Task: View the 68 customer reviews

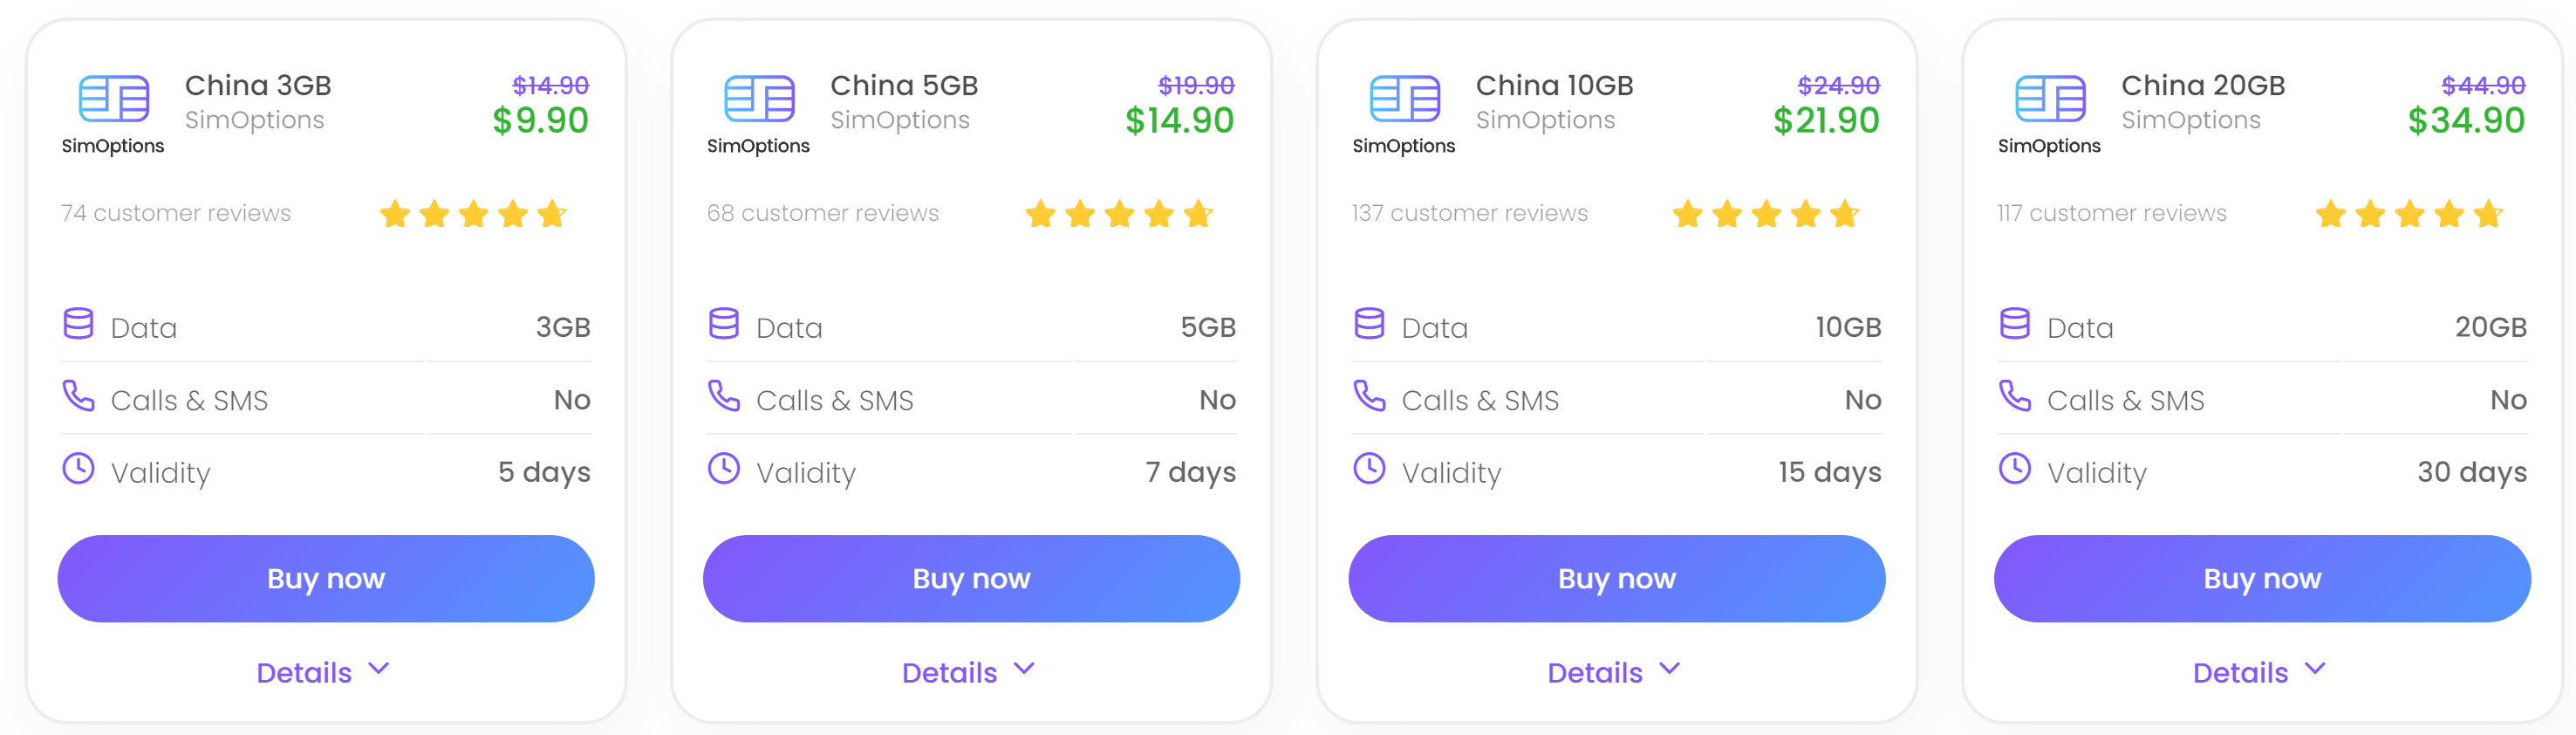Action: click(x=822, y=213)
